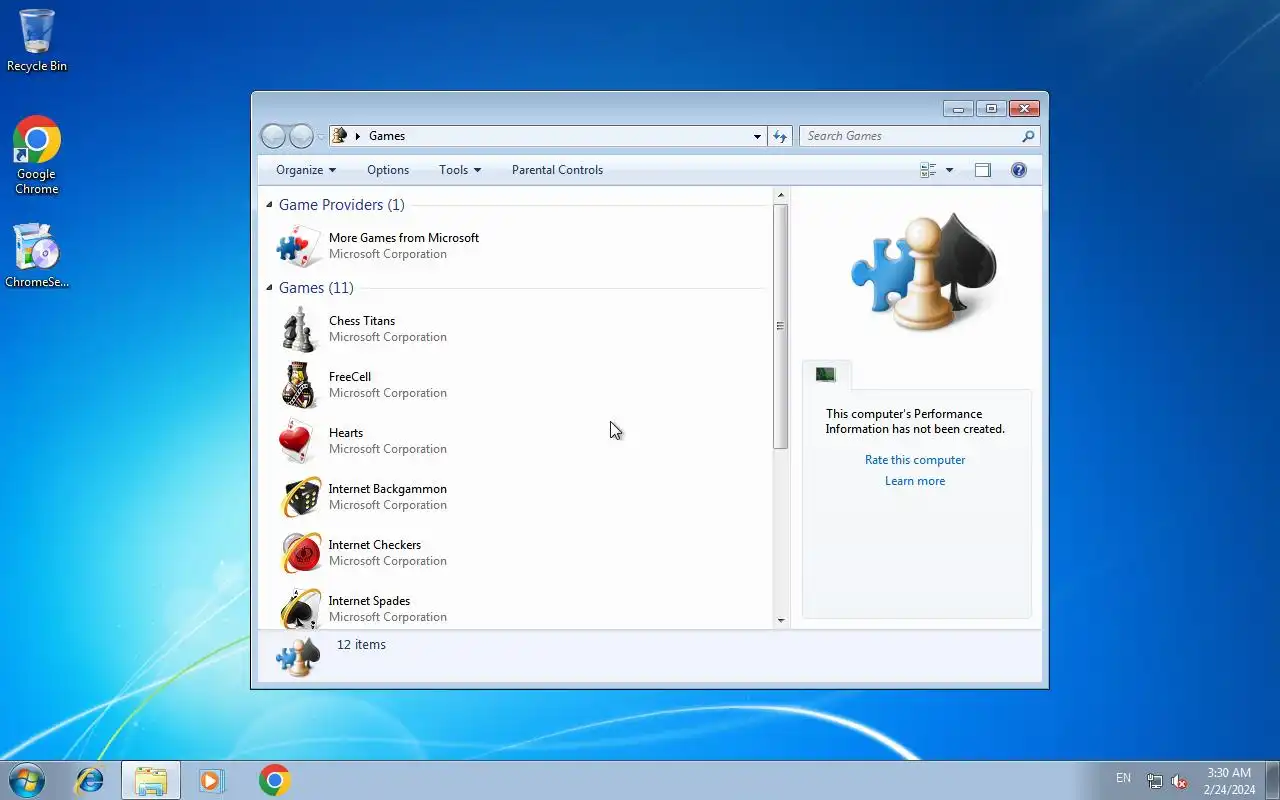Image resolution: width=1280 pixels, height=800 pixels.
Task: Click the Chess Titans title text
Action: (x=362, y=321)
